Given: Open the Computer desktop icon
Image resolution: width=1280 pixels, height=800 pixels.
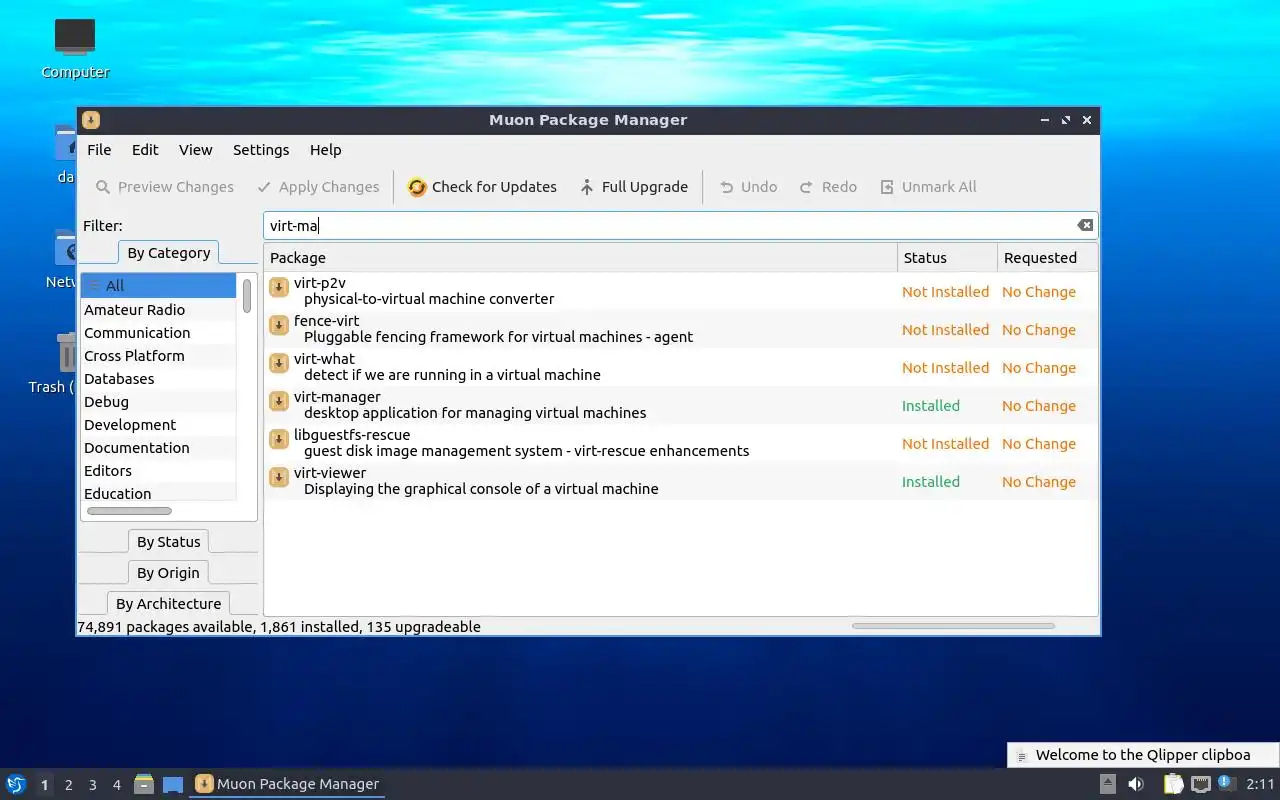Looking at the screenshot, I should click(x=75, y=38).
